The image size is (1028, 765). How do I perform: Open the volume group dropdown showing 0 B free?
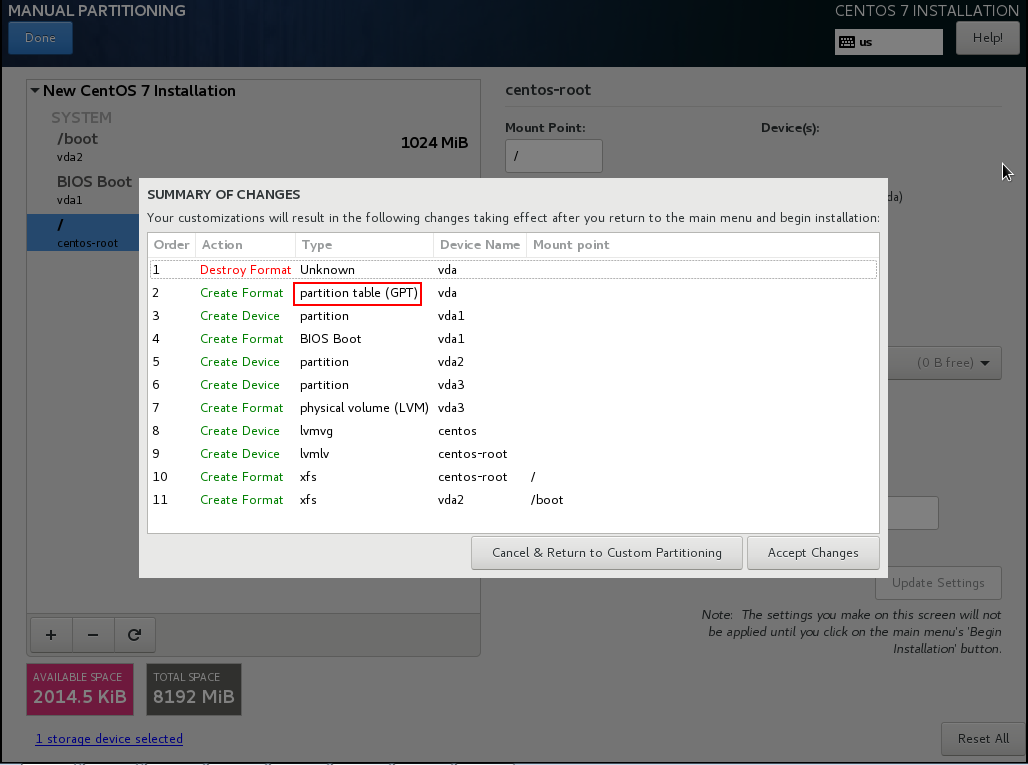click(x=944, y=363)
